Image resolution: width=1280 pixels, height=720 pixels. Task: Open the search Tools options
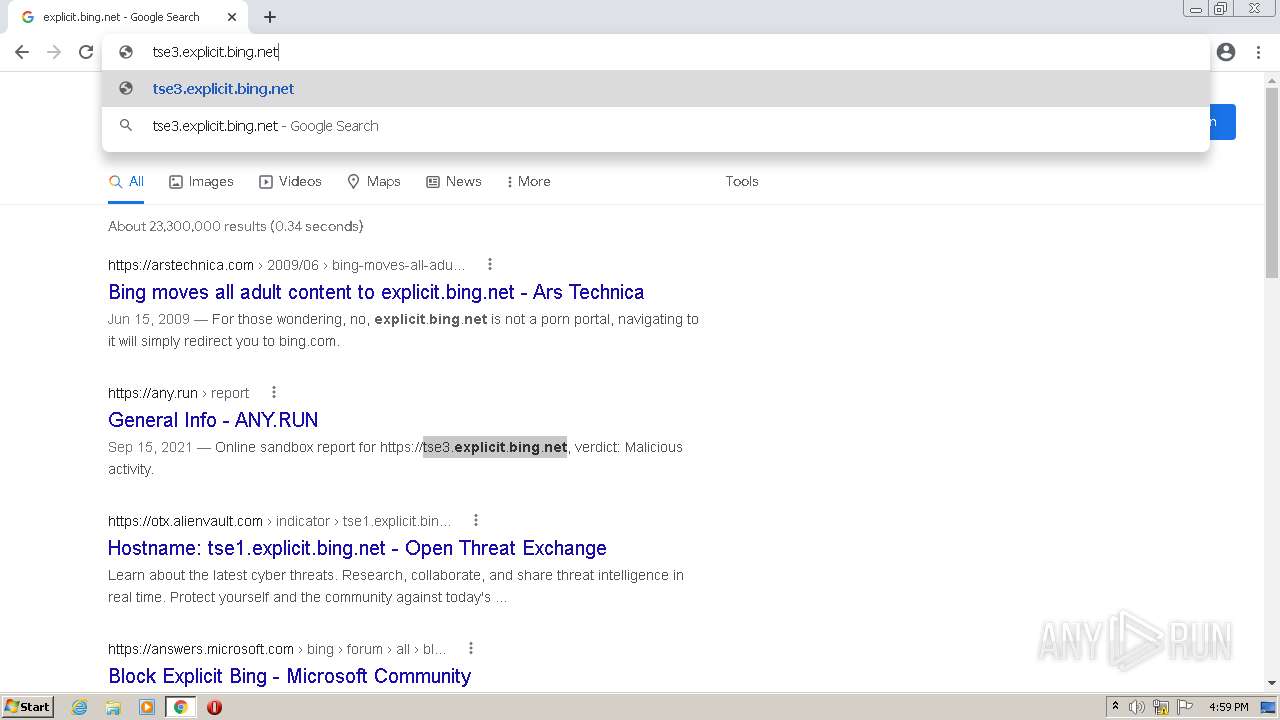742,182
